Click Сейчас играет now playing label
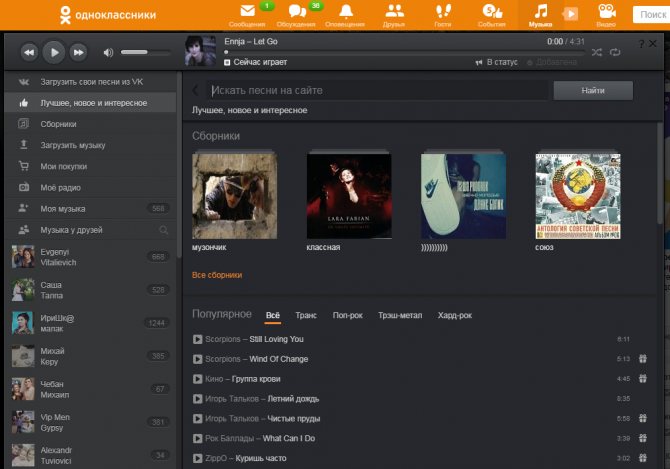 (x=260, y=62)
